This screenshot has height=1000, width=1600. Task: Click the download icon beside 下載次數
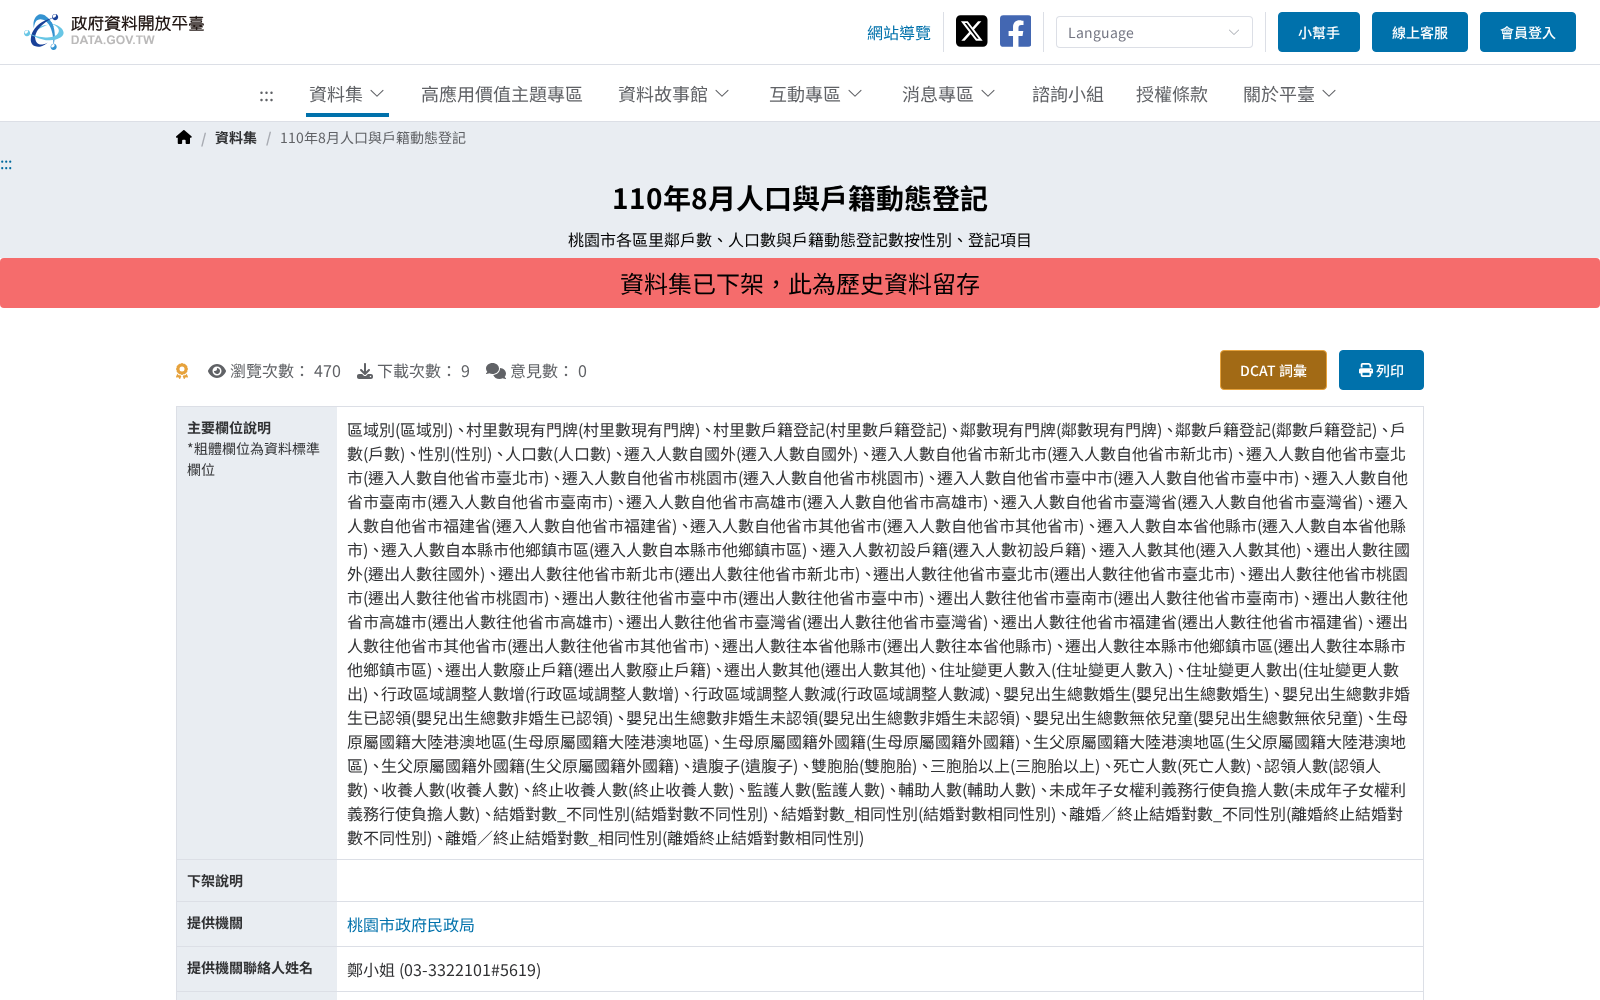point(365,371)
